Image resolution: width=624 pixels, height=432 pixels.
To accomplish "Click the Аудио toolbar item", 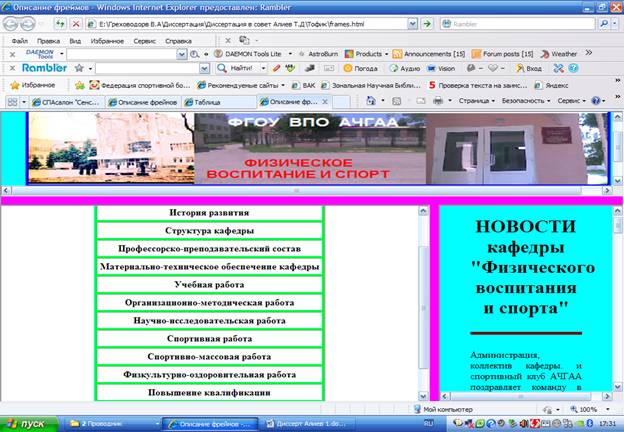I will [405, 68].
